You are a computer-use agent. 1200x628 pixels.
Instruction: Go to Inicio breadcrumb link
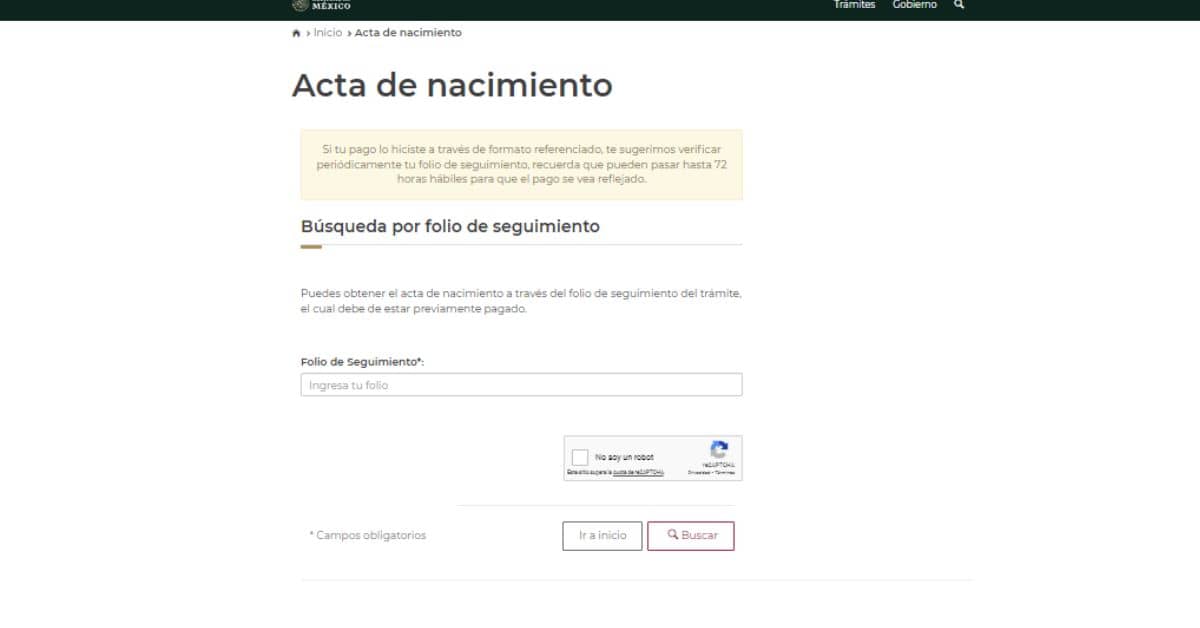pos(327,33)
